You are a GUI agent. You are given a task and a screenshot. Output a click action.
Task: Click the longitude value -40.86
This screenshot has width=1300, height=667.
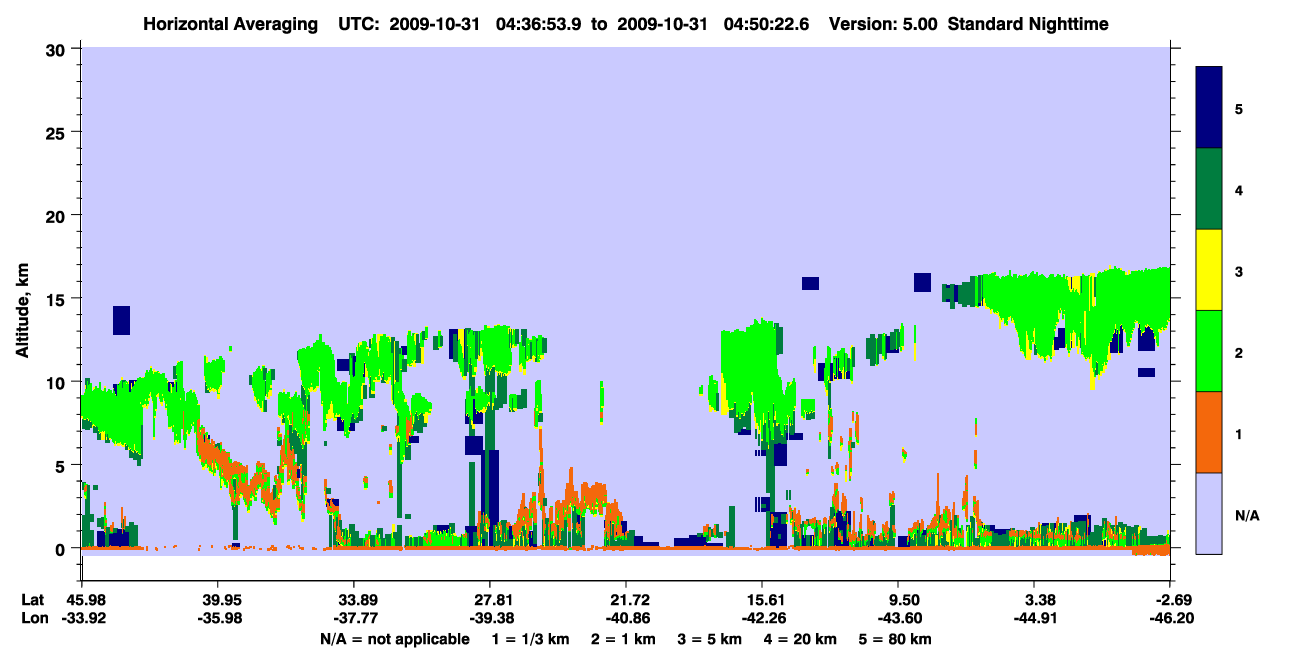coord(626,618)
